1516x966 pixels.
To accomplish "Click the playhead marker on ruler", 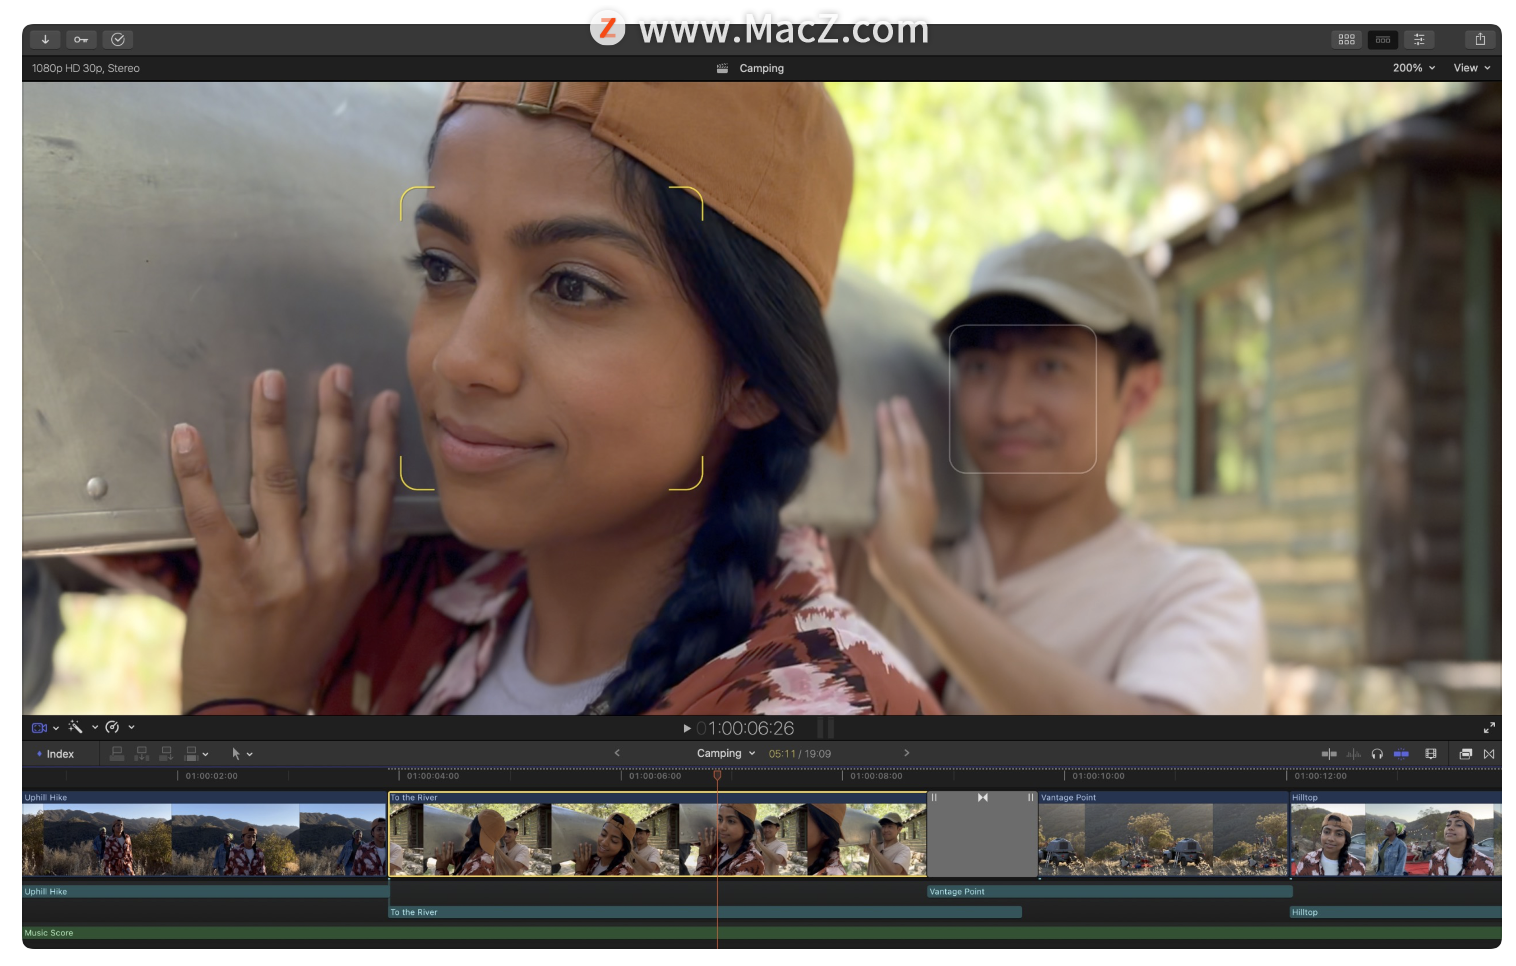I will pyautogui.click(x=717, y=775).
